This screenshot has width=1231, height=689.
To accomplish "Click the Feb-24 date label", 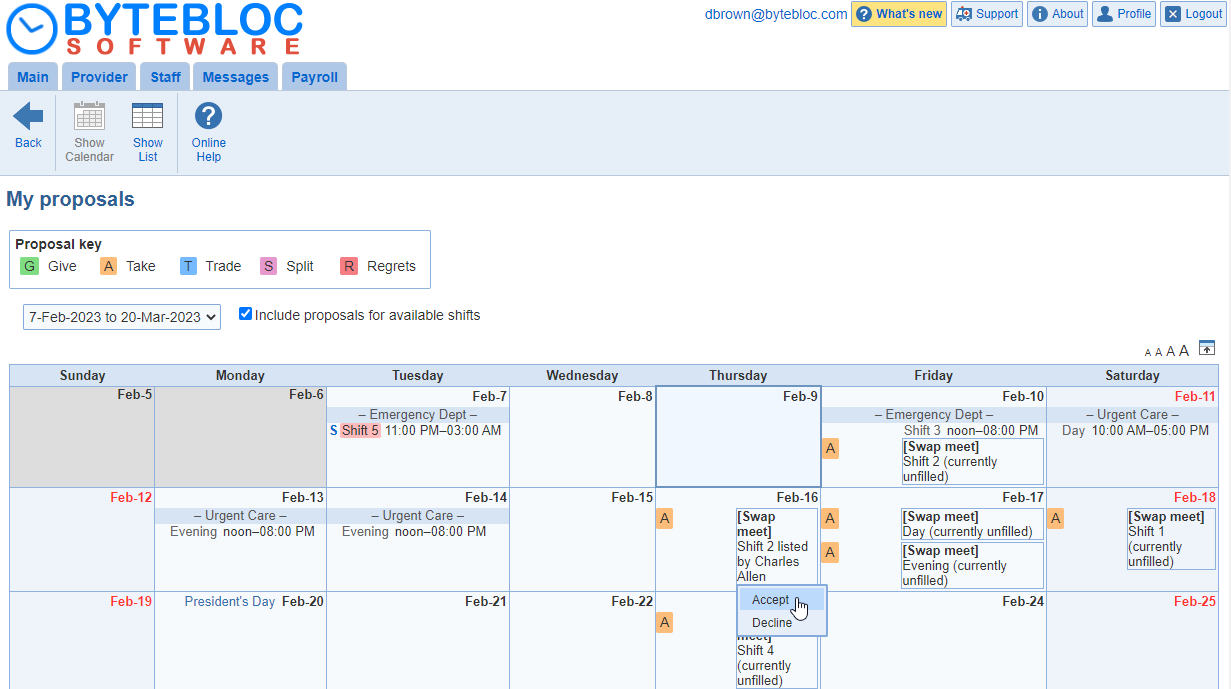I will coord(1023,602).
